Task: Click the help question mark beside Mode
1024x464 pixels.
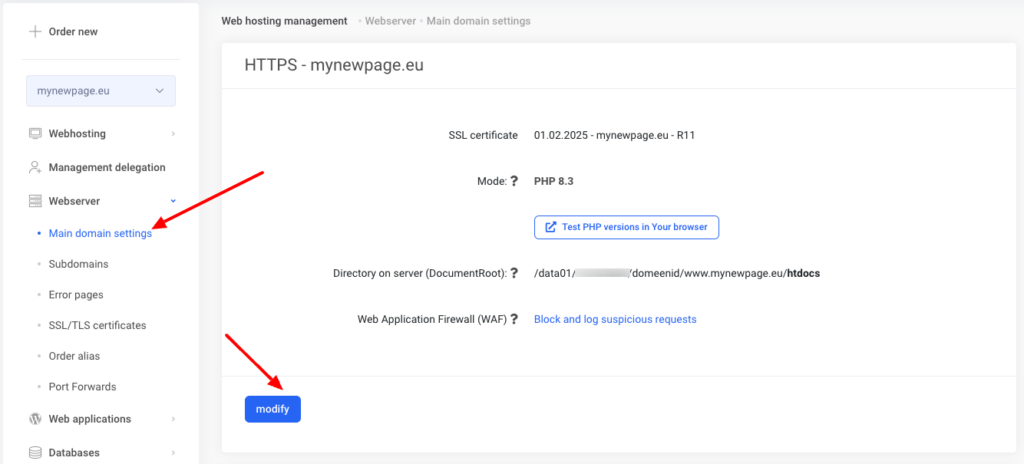Action: [x=514, y=182]
